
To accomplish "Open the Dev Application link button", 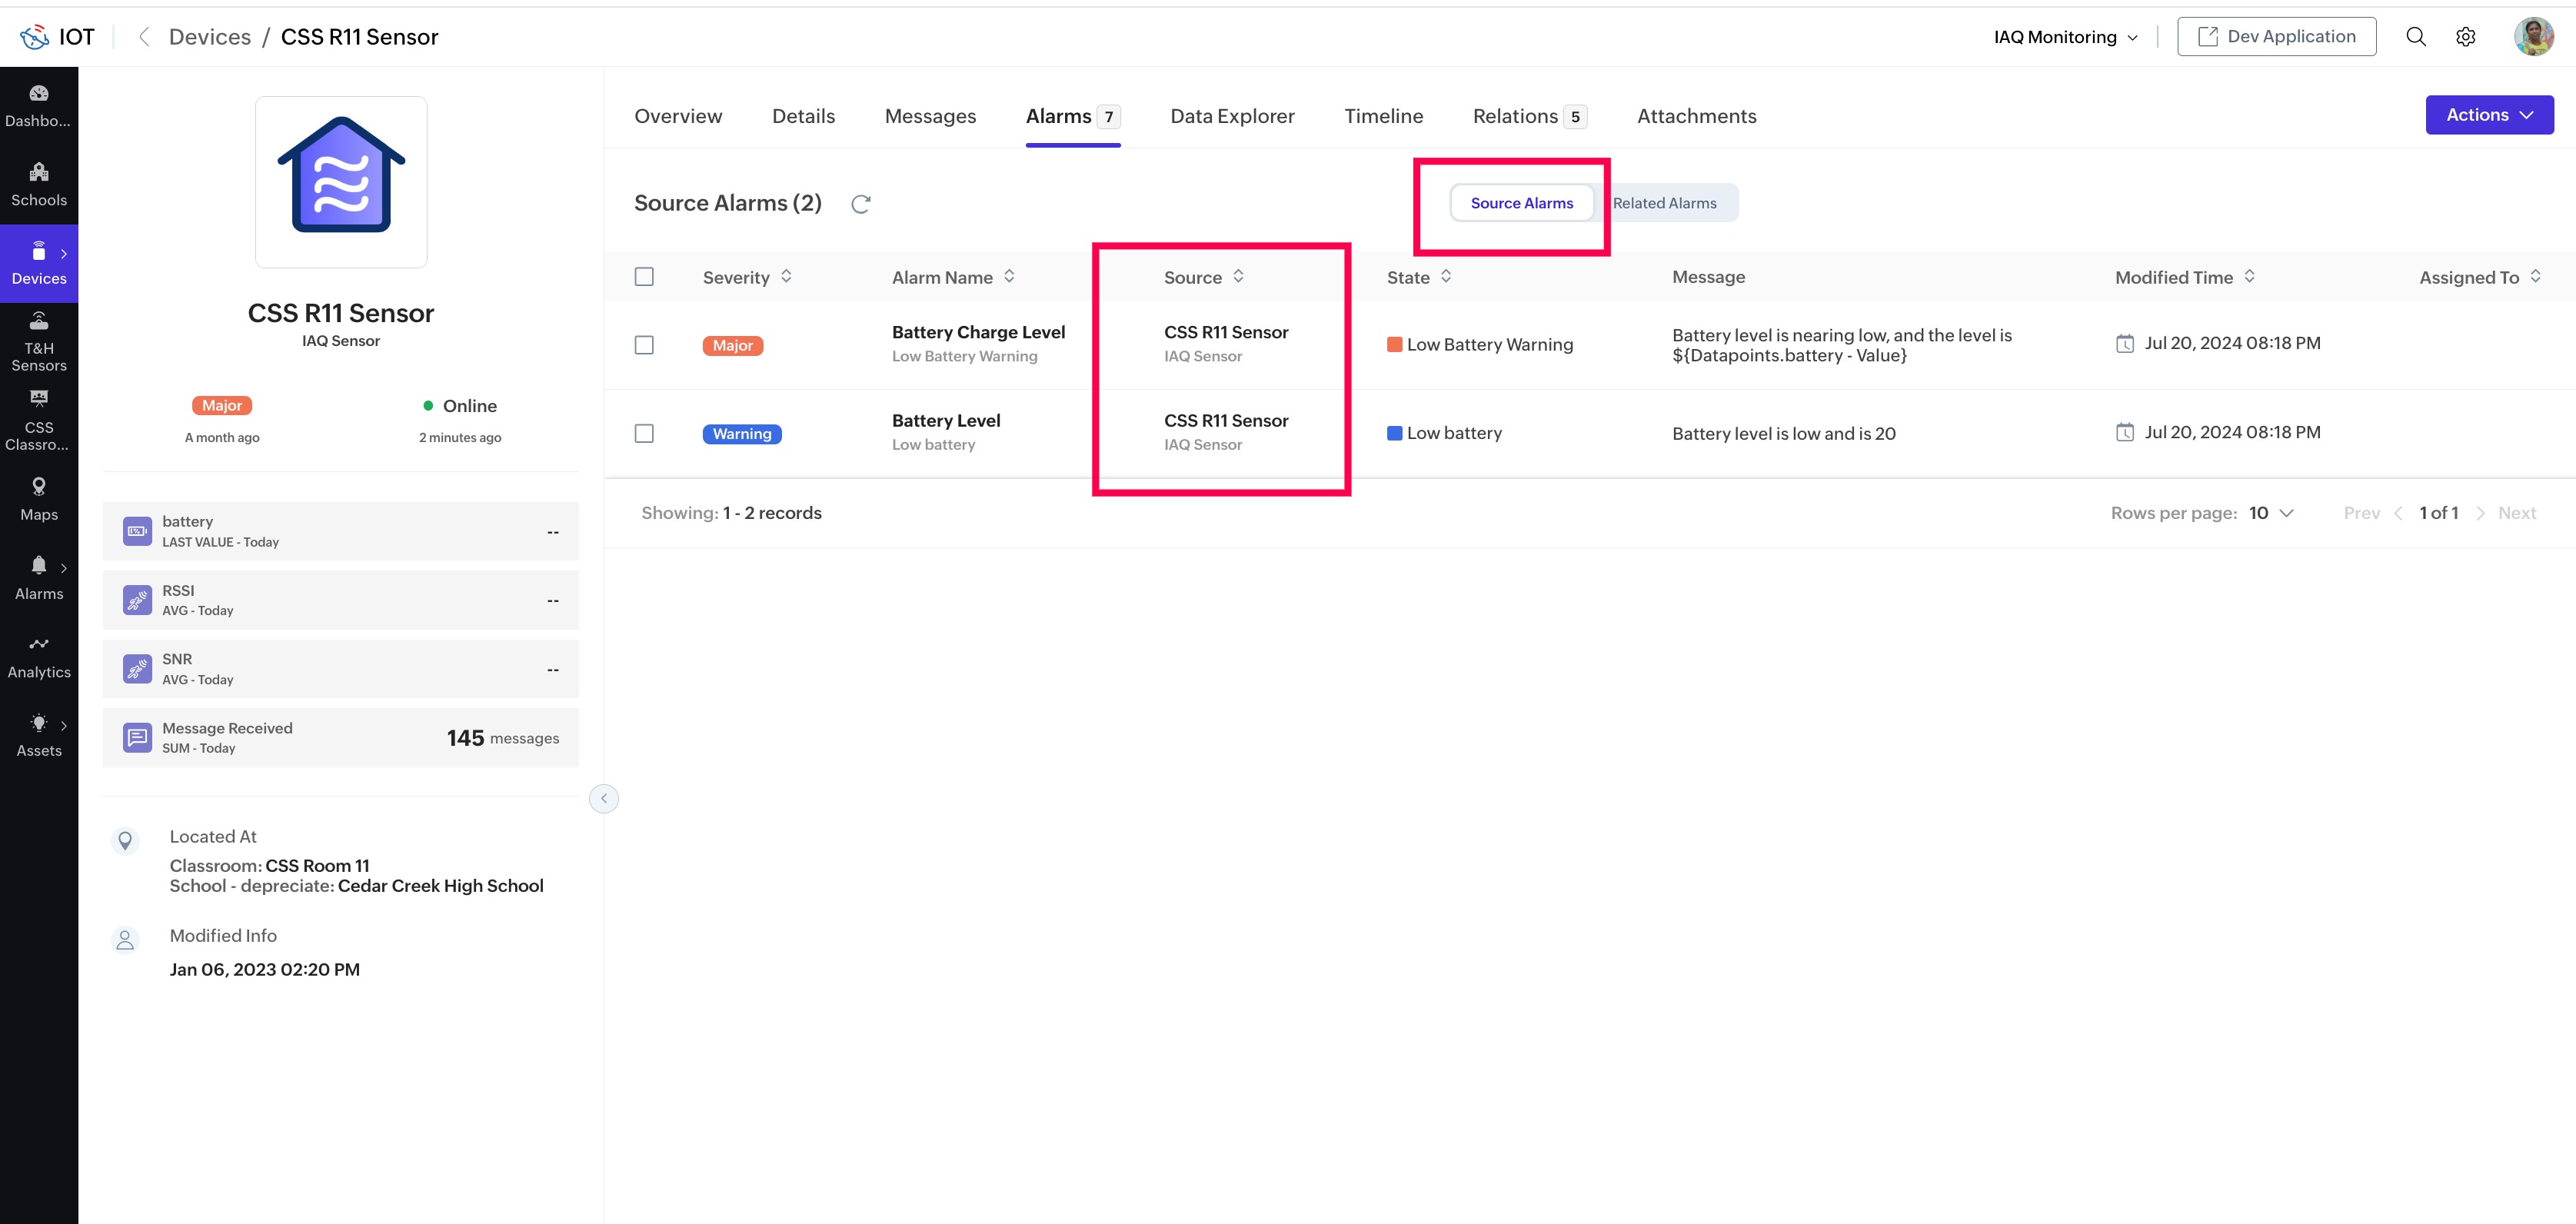I will tap(2276, 37).
